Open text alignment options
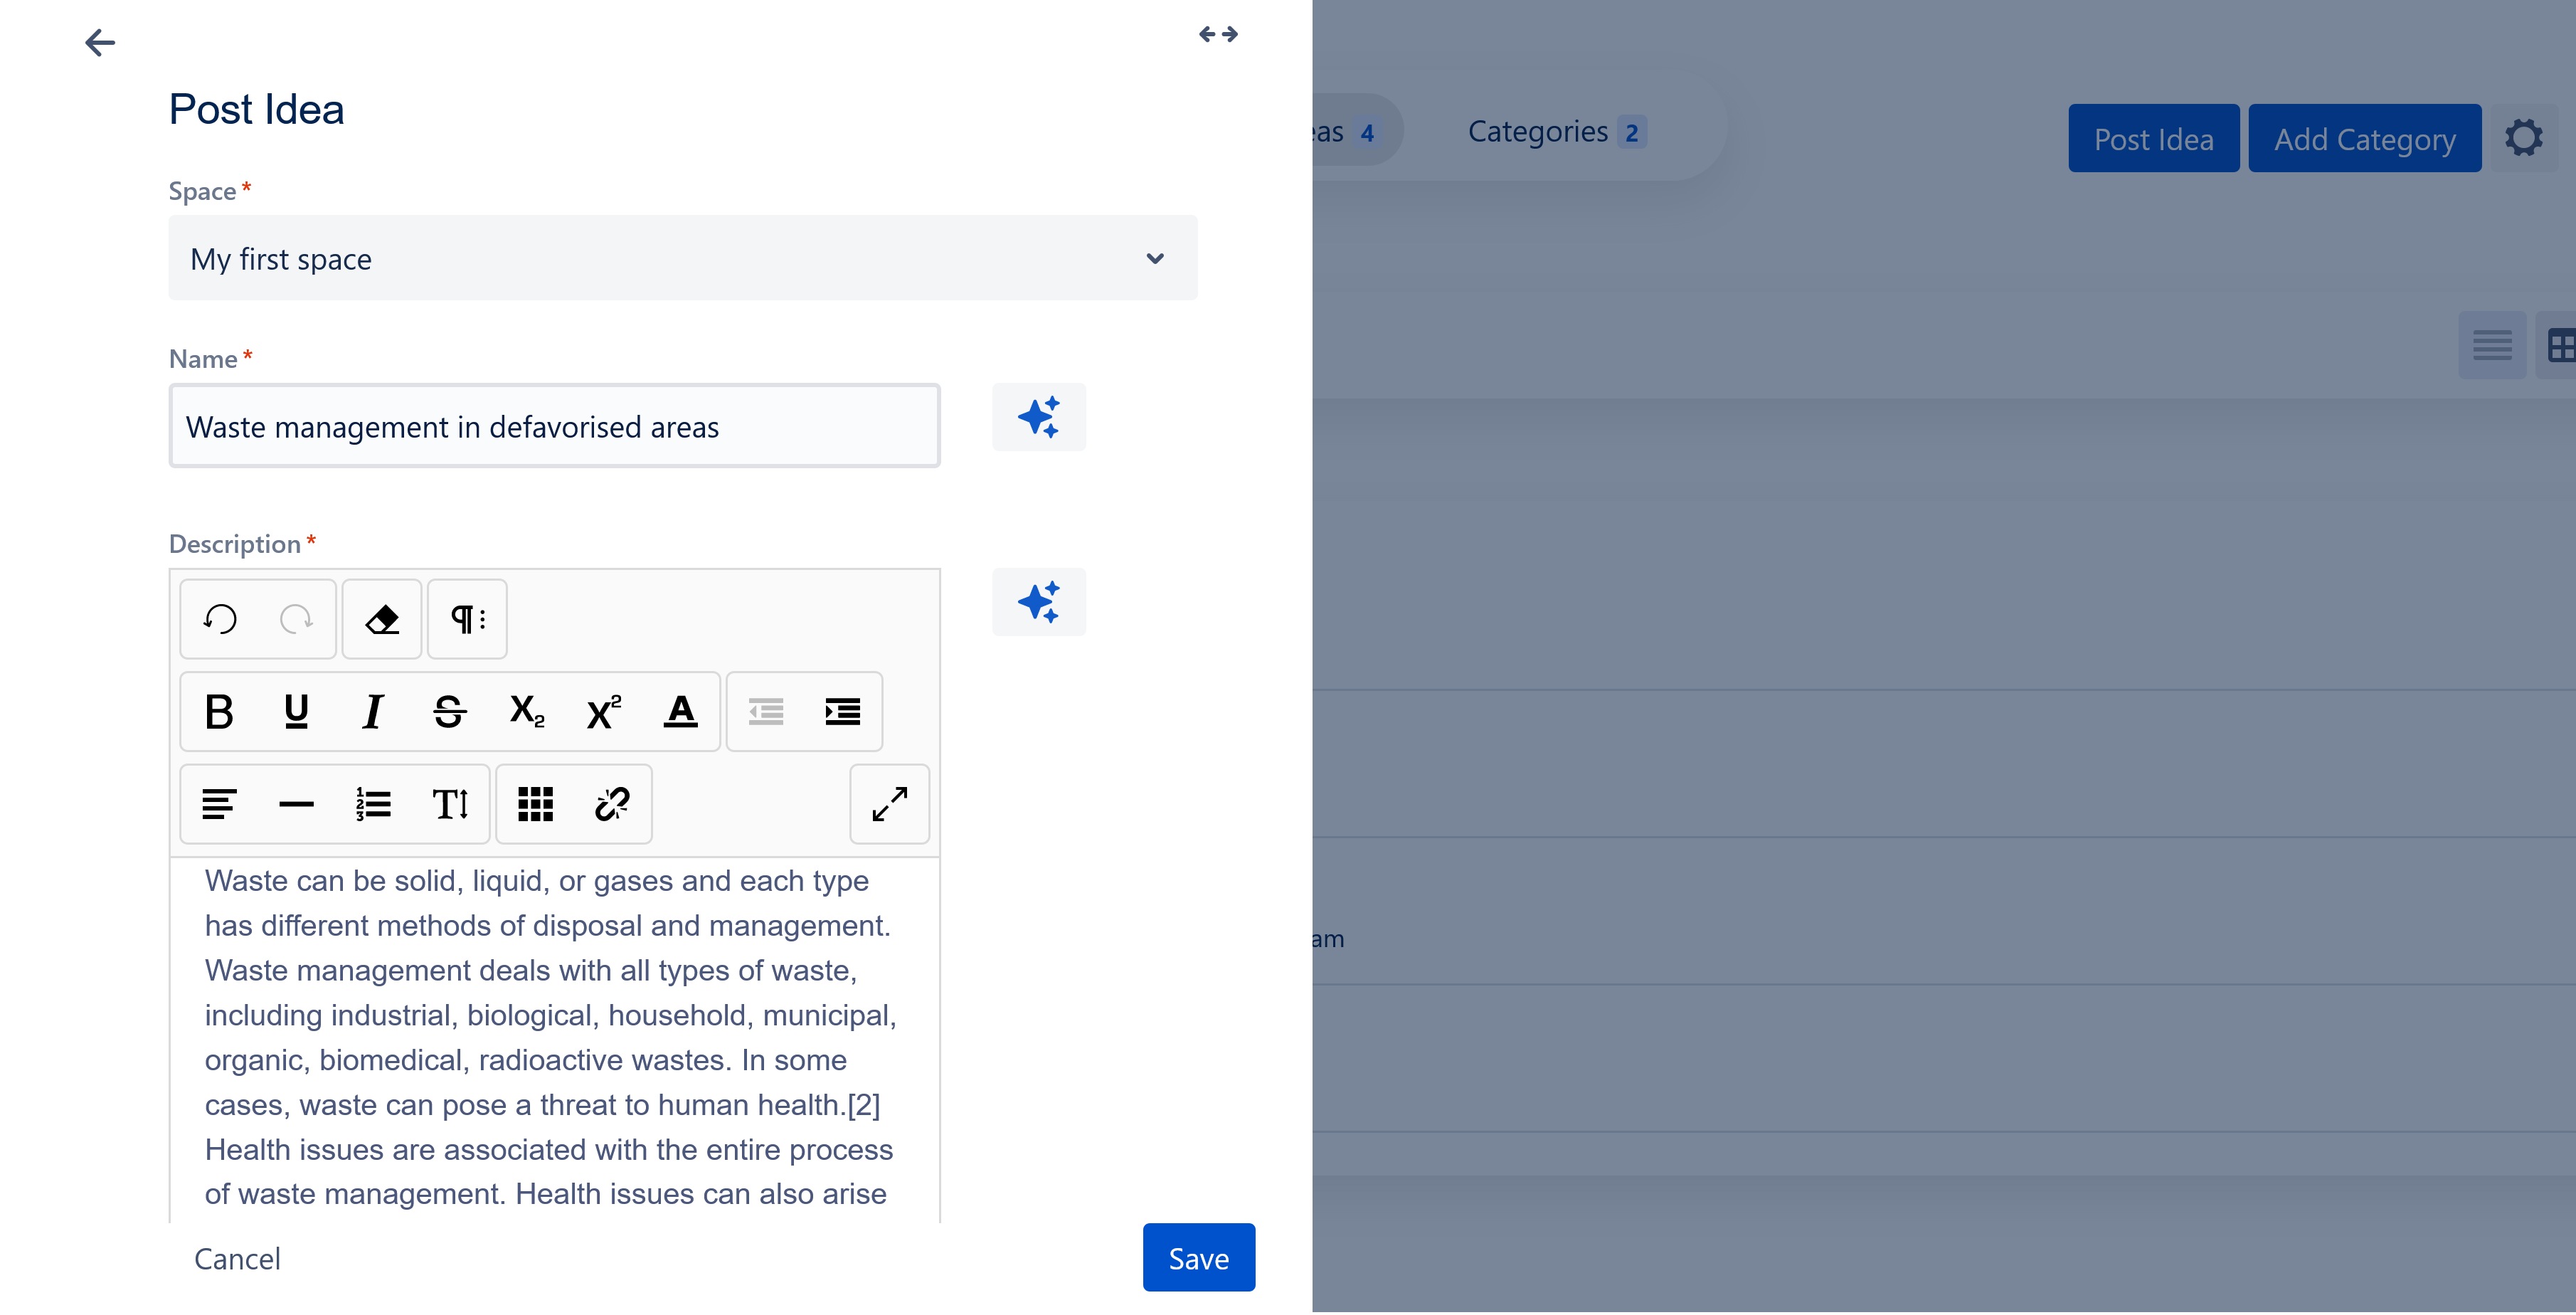This screenshot has width=2576, height=1315. (x=219, y=805)
